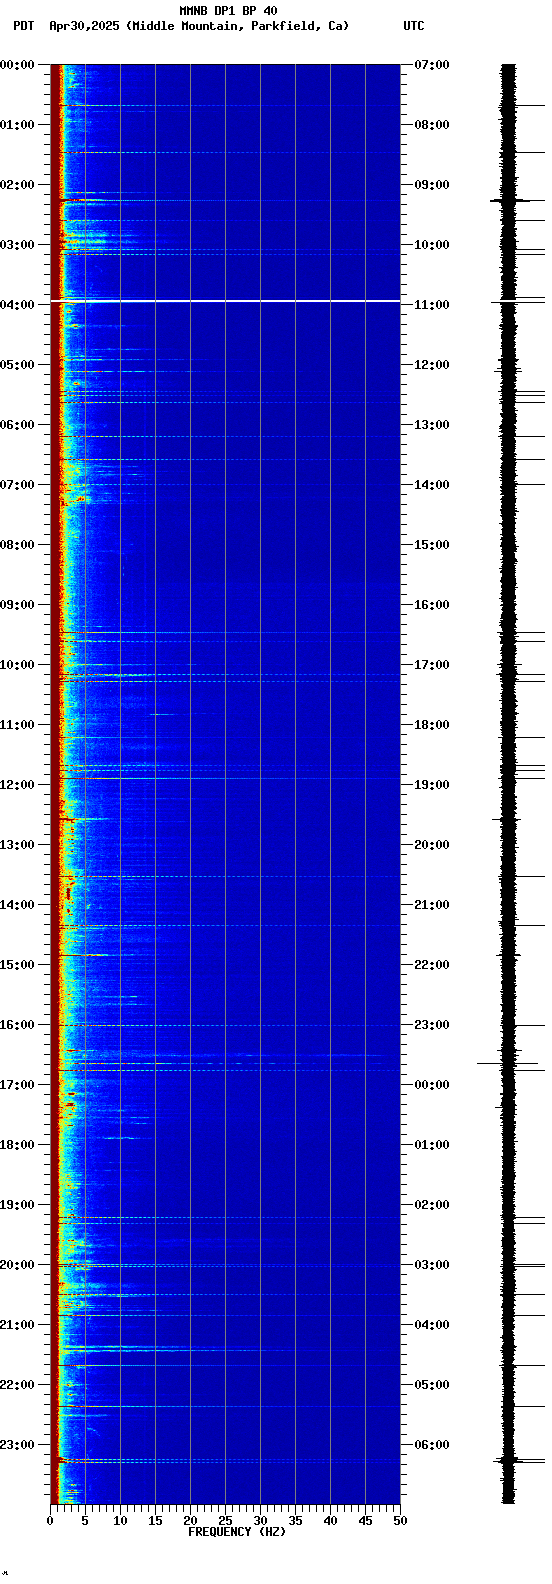Click the white data-gap line near 04:00 PDT
This screenshot has width=552, height=1584.
click(x=225, y=301)
